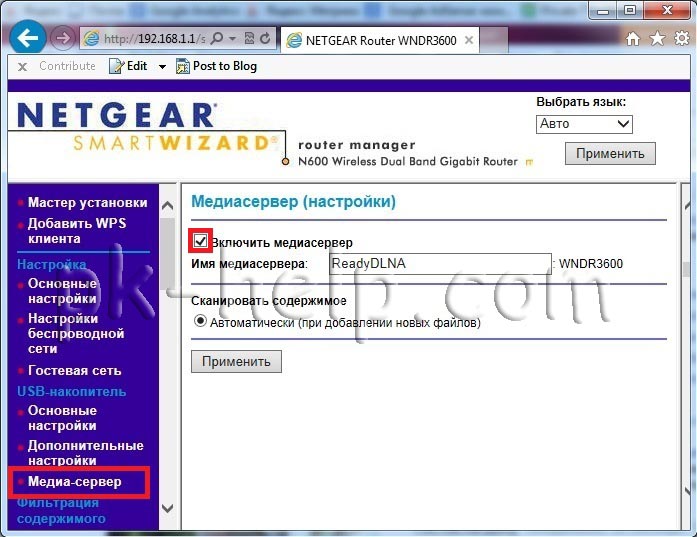Open Настройки беспроводной сети link
Viewport: 697px width, 537px height.
tap(76, 333)
